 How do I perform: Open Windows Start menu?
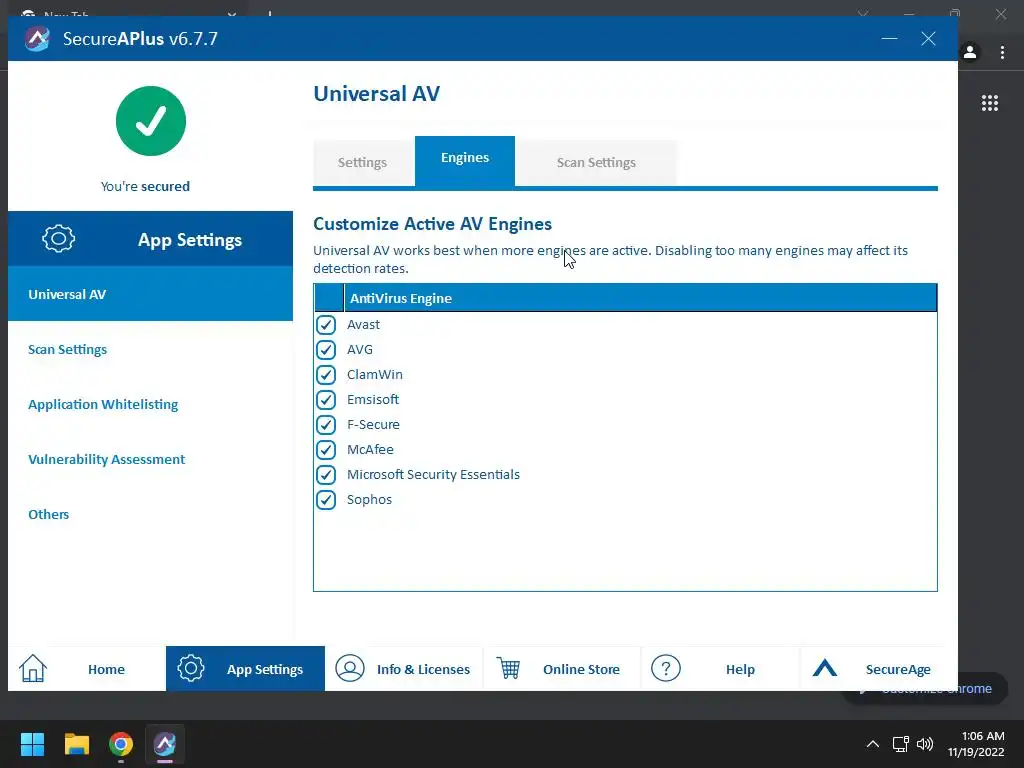[32, 744]
